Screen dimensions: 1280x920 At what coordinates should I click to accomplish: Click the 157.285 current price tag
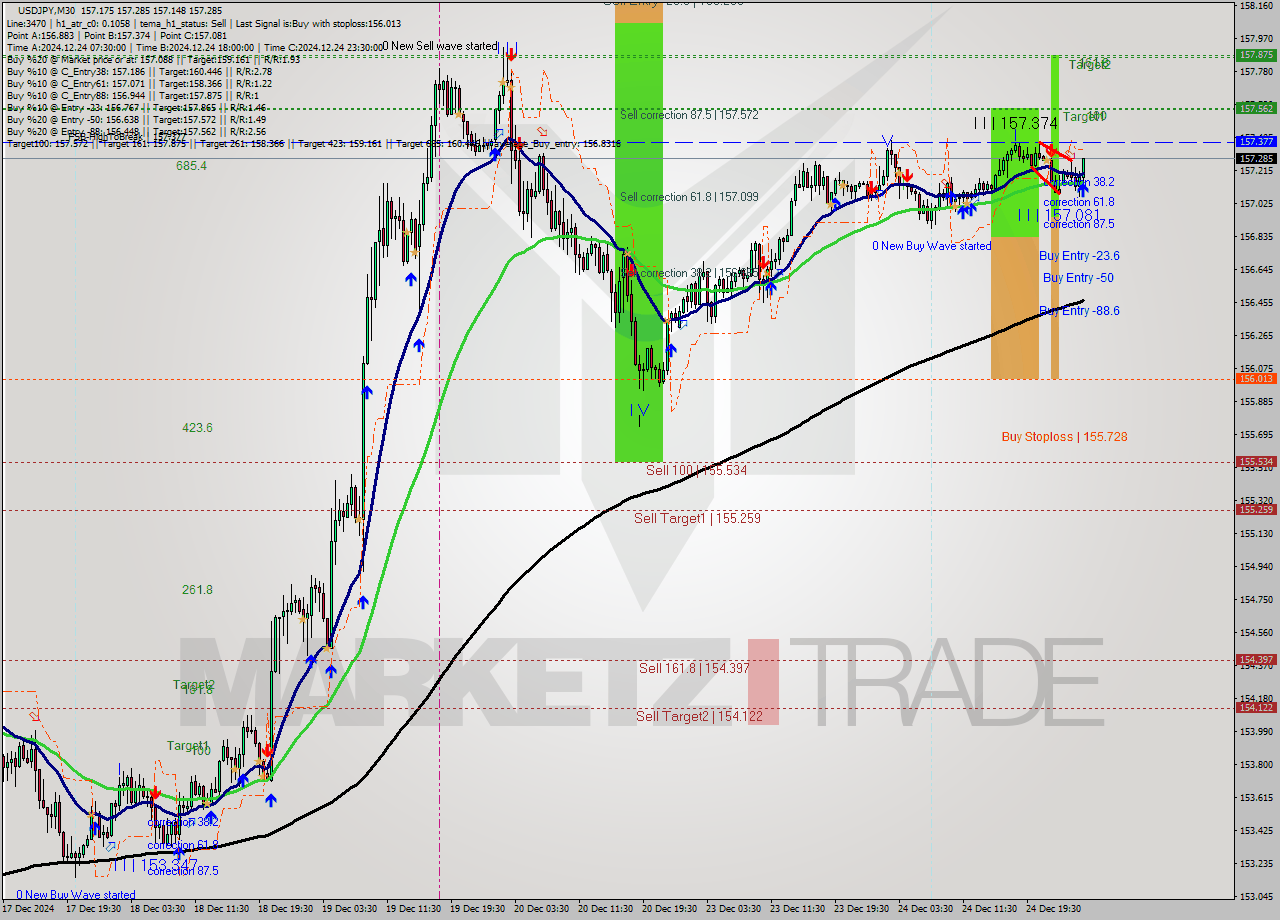click(x=1256, y=158)
